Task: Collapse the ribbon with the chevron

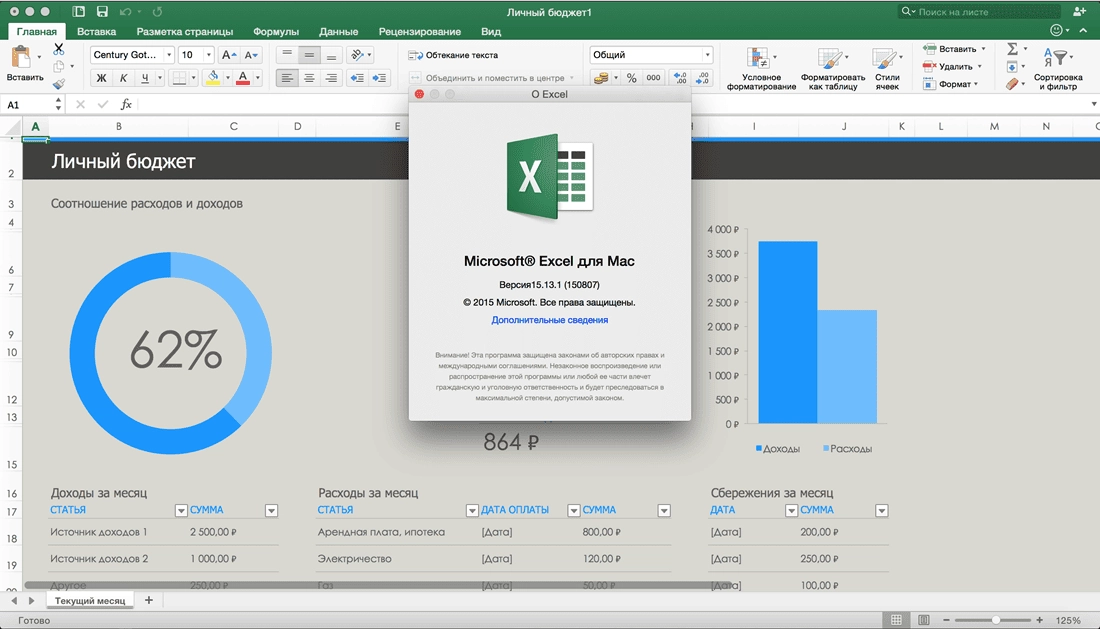Action: pos(1084,30)
